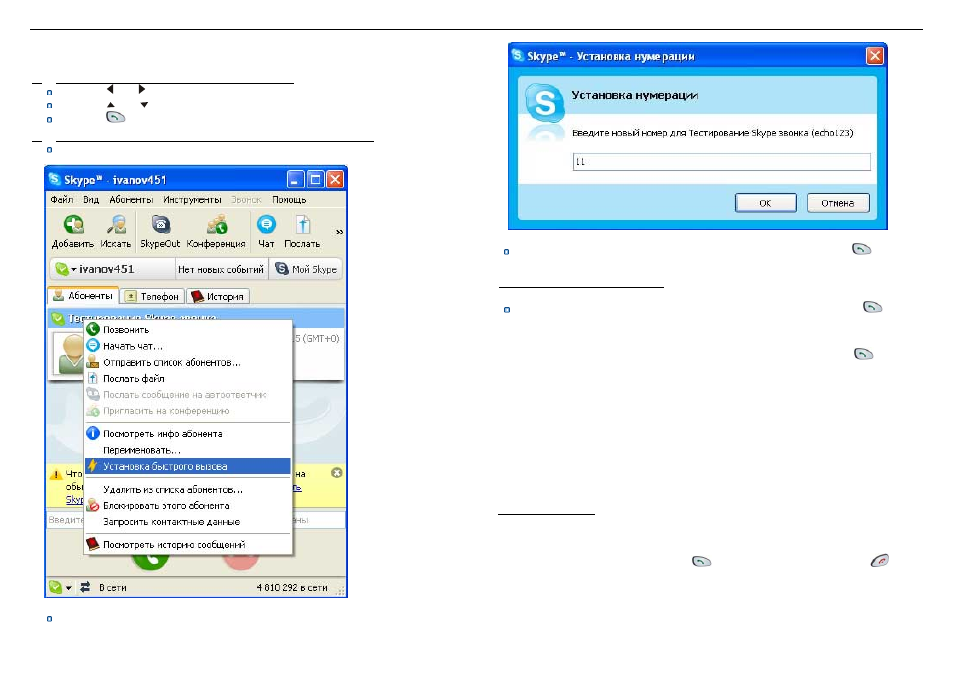Click the green call button

coord(150,561)
